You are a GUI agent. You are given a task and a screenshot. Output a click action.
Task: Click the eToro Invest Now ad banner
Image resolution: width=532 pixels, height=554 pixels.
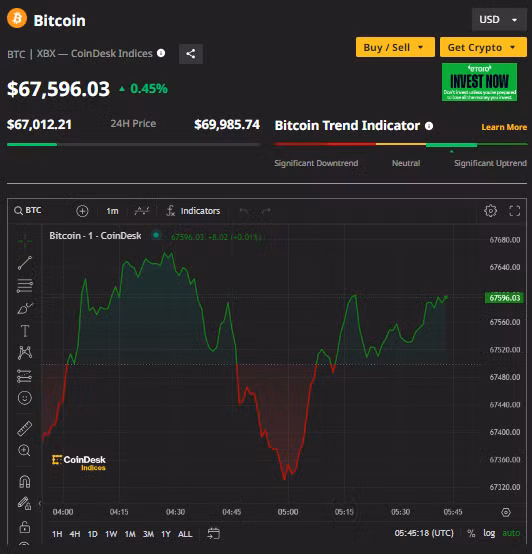point(479,82)
